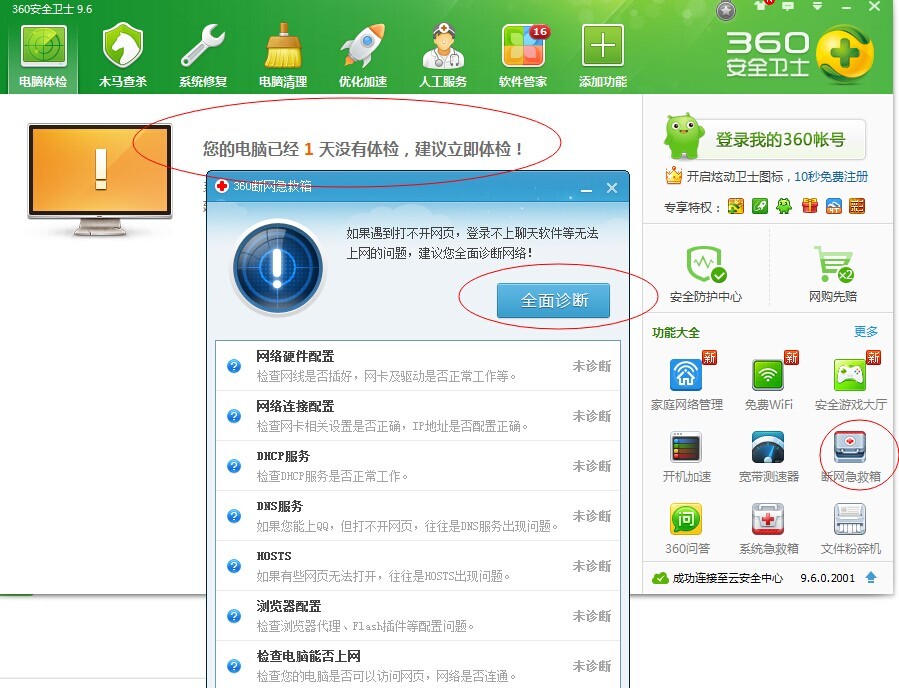The width and height of the screenshot is (899, 688).
Task: Click 未诊断 status of 检查电脑能否上网 row
Action: (592, 666)
